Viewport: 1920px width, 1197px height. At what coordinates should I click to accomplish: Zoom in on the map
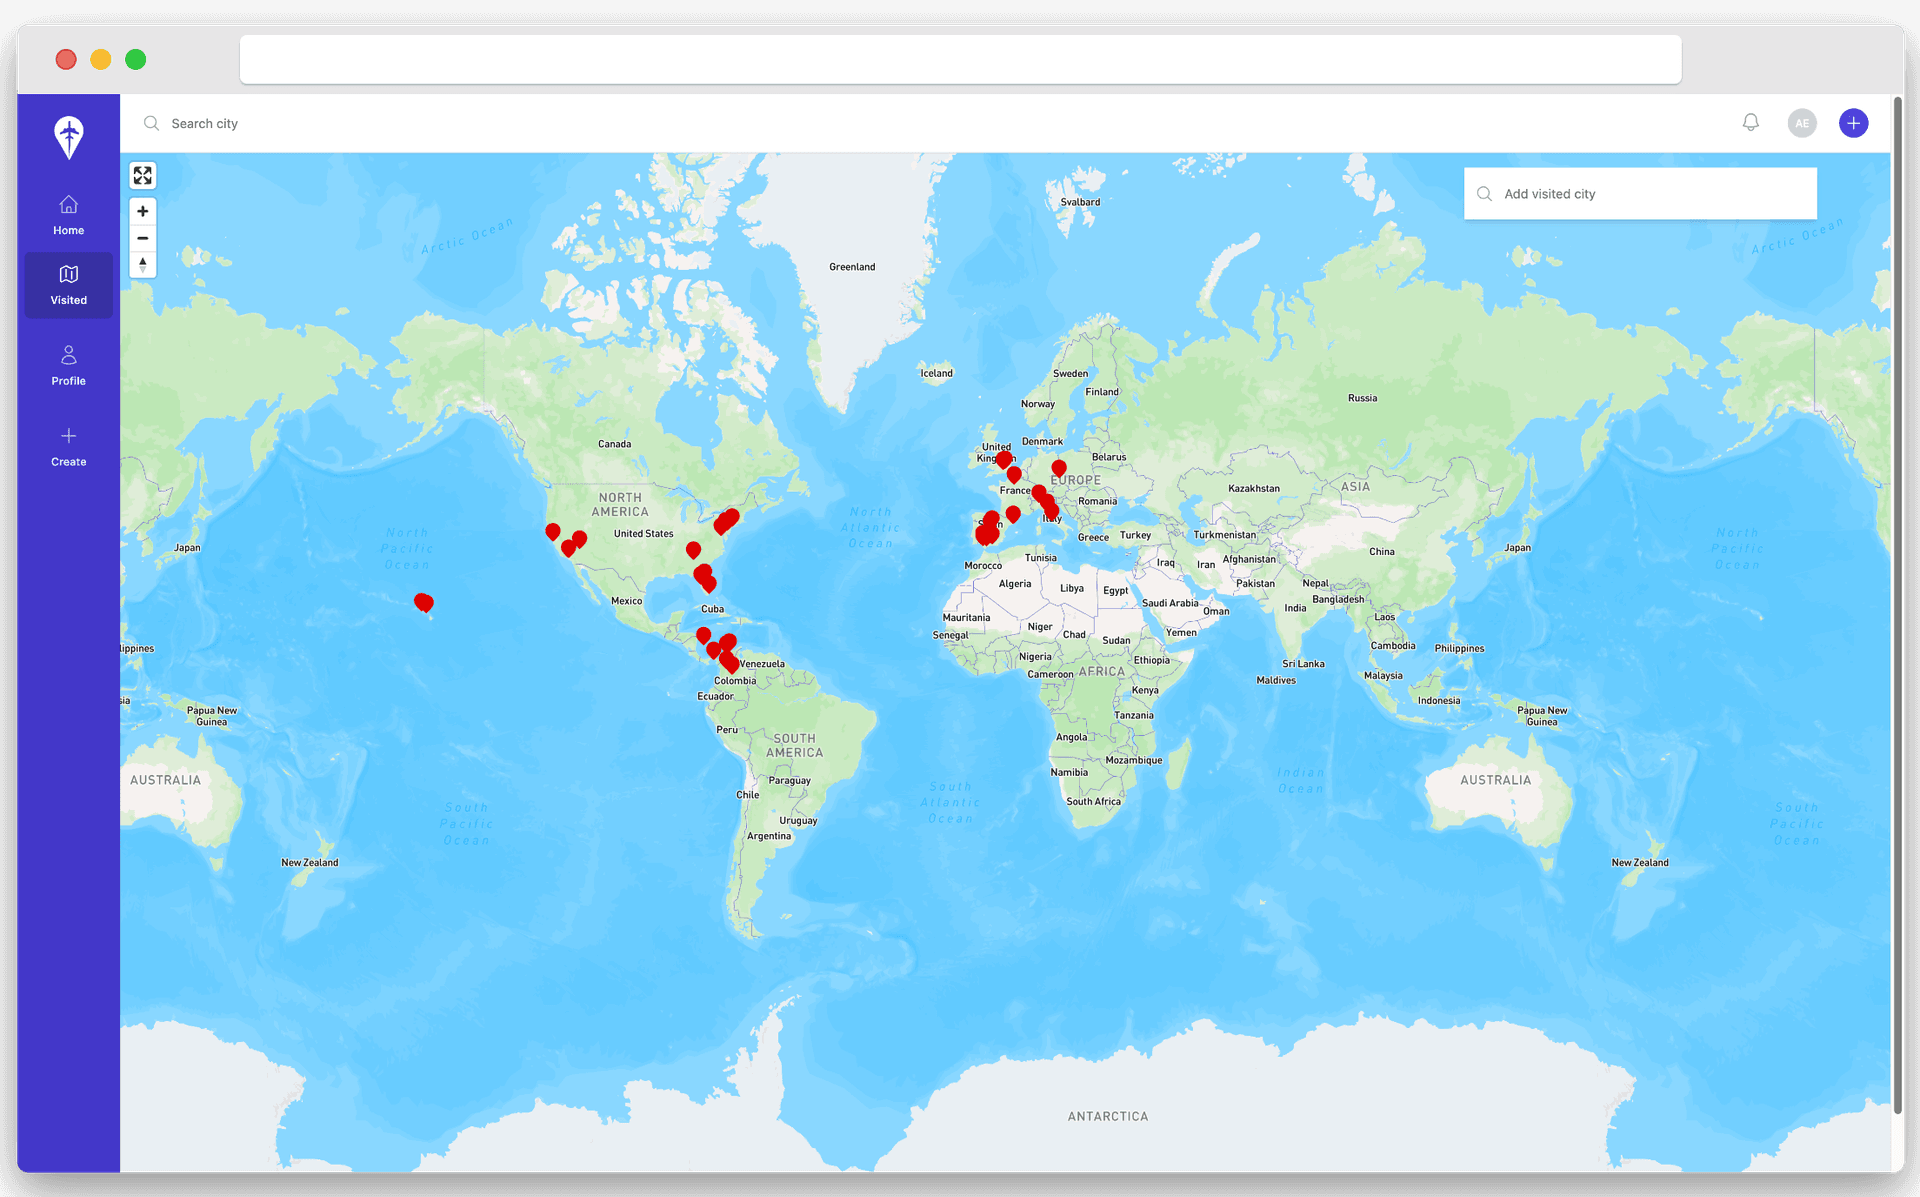143,210
